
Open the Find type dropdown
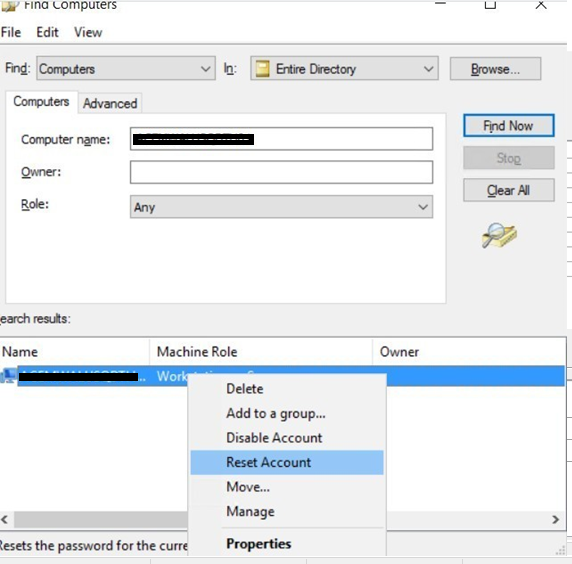click(126, 68)
